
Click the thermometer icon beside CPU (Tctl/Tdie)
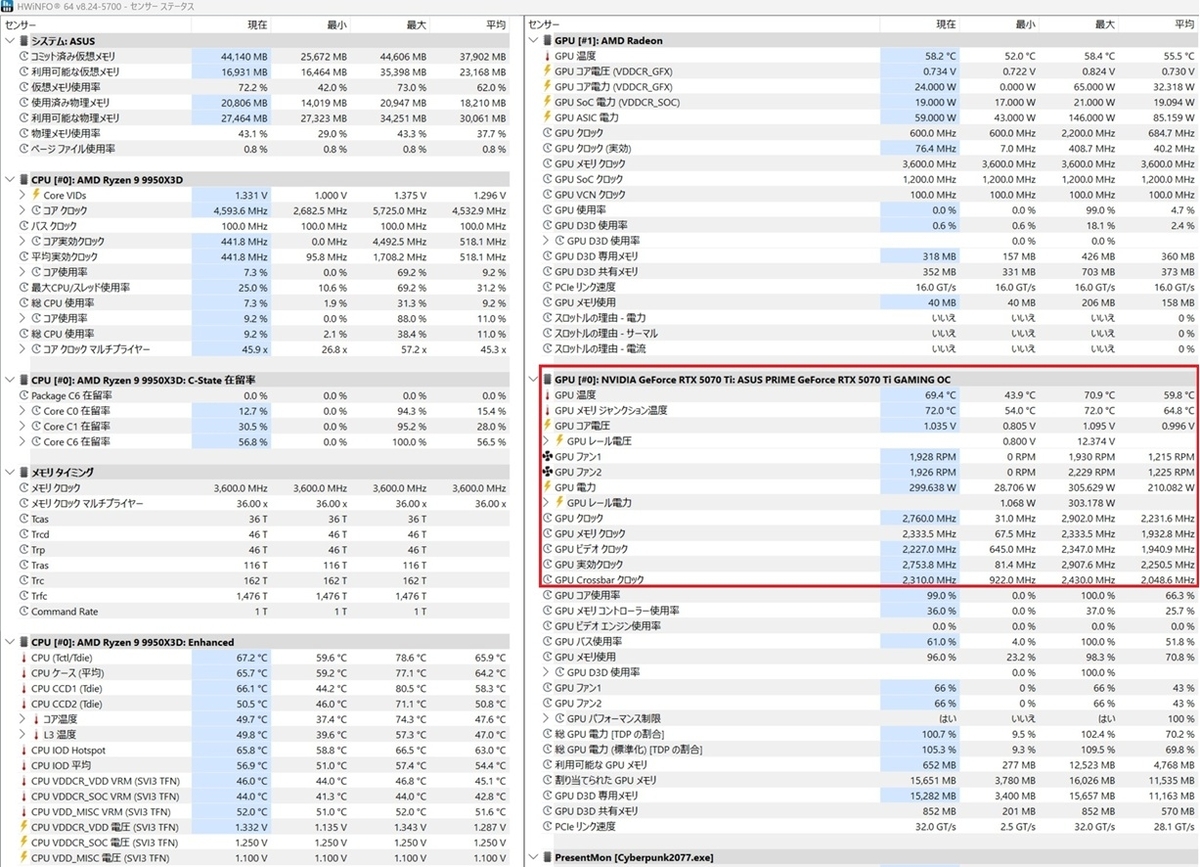[x=23, y=658]
